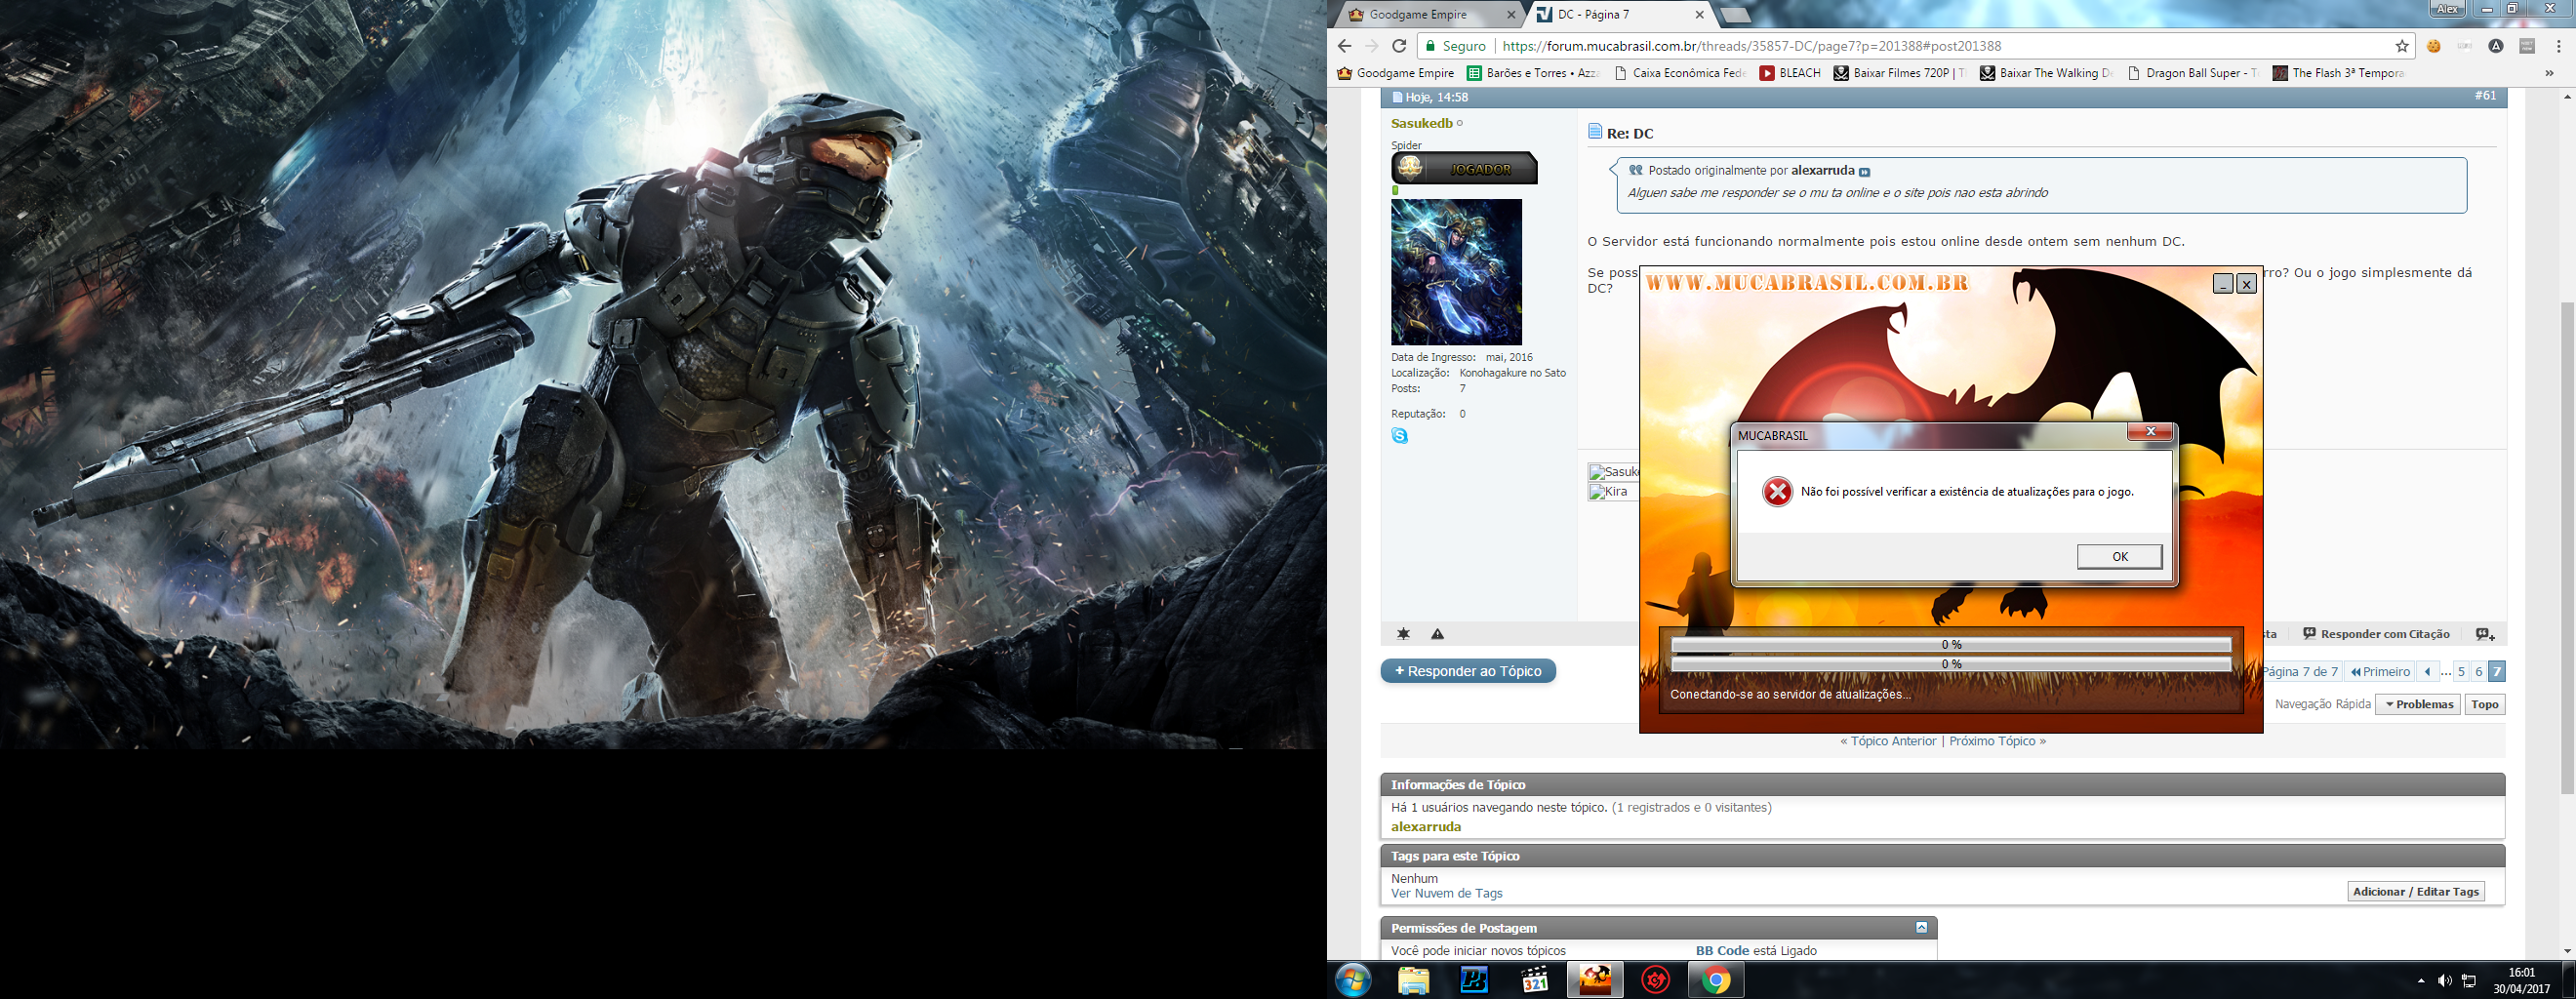The width and height of the screenshot is (2576, 999).
Task: Click OK in the MUCABRASIL error dialog
Action: click(x=2118, y=557)
